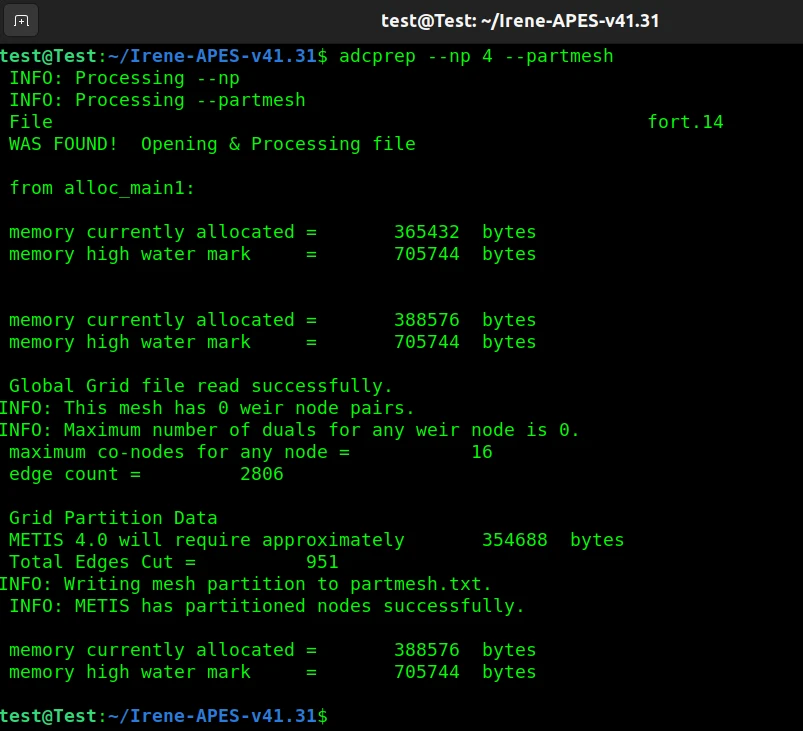The height and width of the screenshot is (731, 803).
Task: Click the 'Grid Partition Data' heading
Action: point(113,518)
